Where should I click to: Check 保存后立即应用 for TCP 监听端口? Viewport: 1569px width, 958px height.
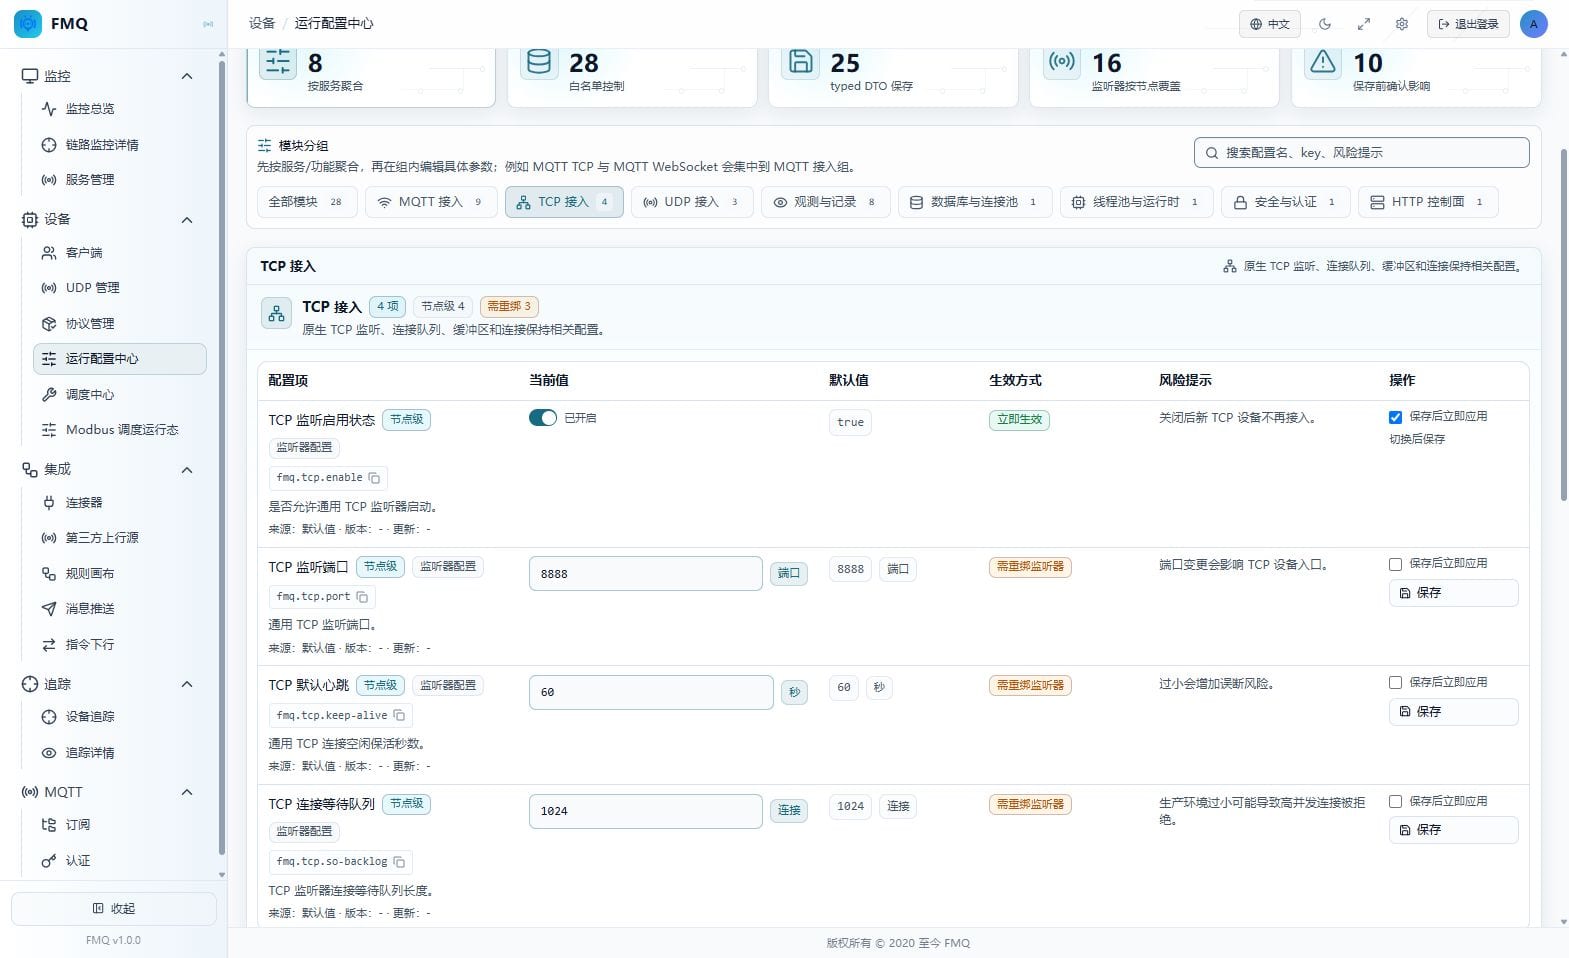[x=1395, y=564]
